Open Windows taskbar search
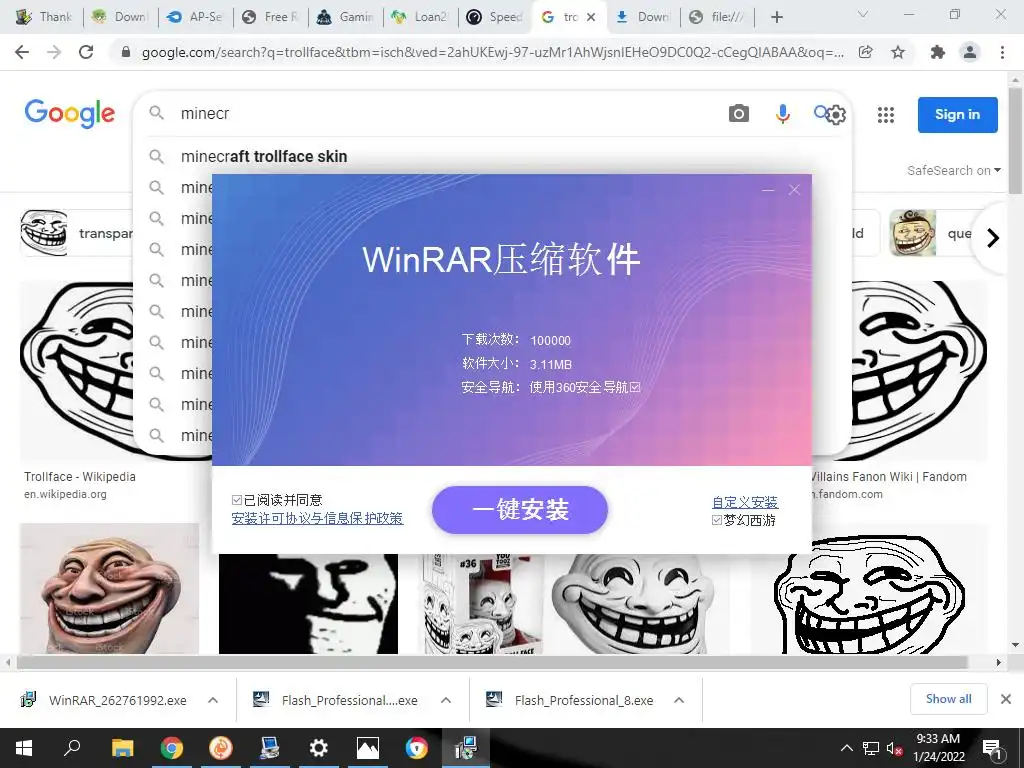Image resolution: width=1024 pixels, height=768 pixels. pyautogui.click(x=72, y=748)
